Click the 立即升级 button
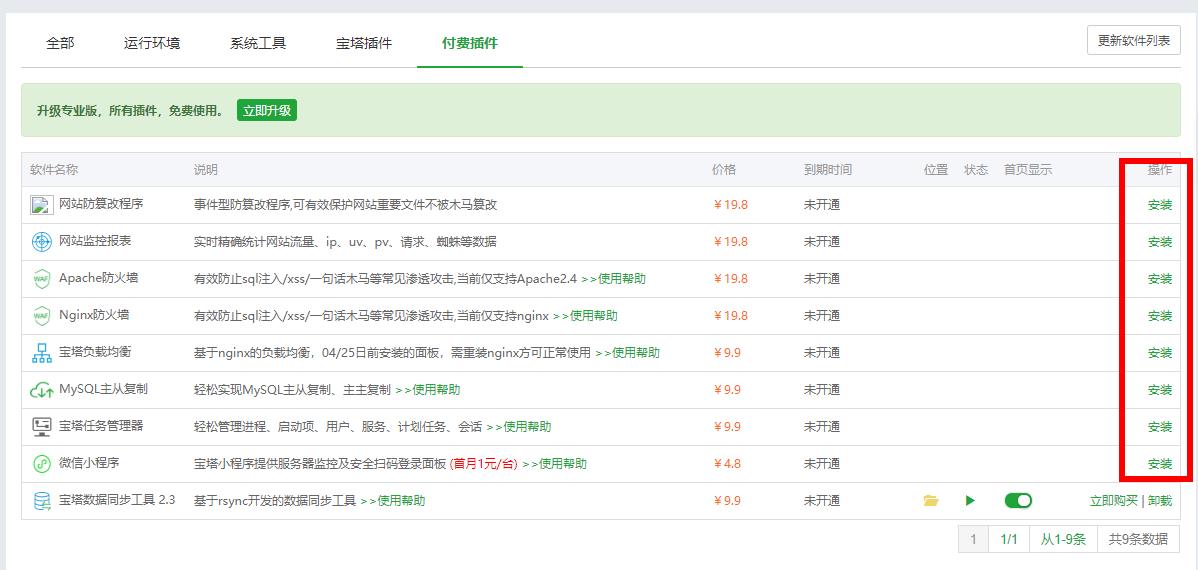This screenshot has height=570, width=1198. pyautogui.click(x=267, y=110)
